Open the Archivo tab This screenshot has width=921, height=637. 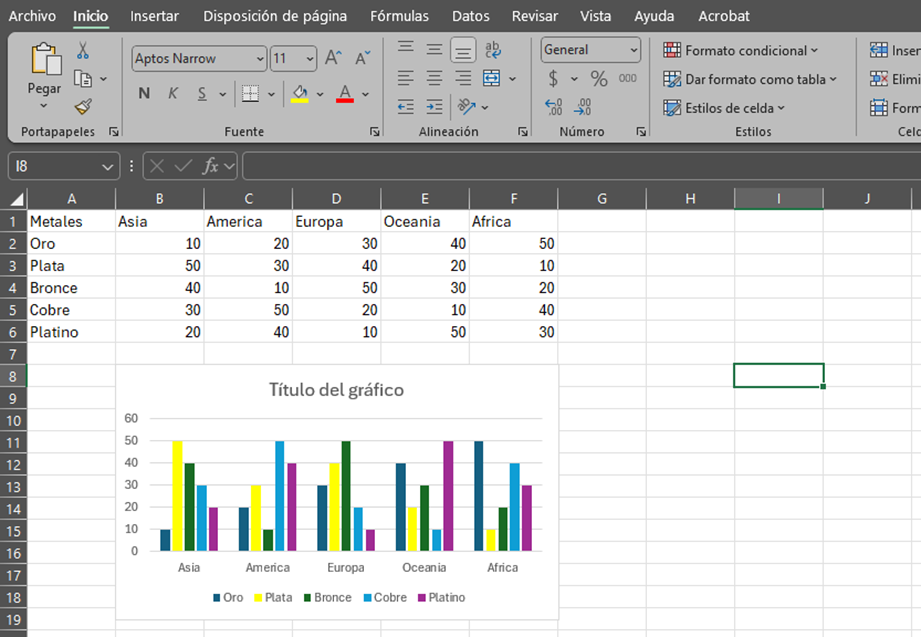coord(32,16)
